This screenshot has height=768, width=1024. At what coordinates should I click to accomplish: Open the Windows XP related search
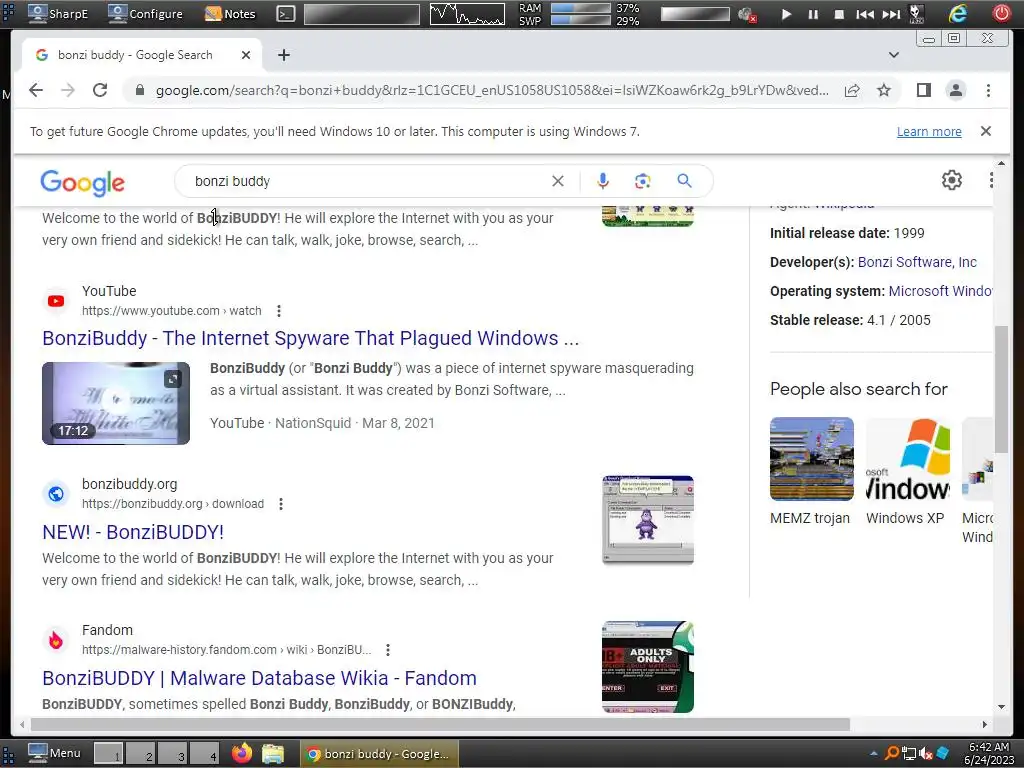point(907,472)
